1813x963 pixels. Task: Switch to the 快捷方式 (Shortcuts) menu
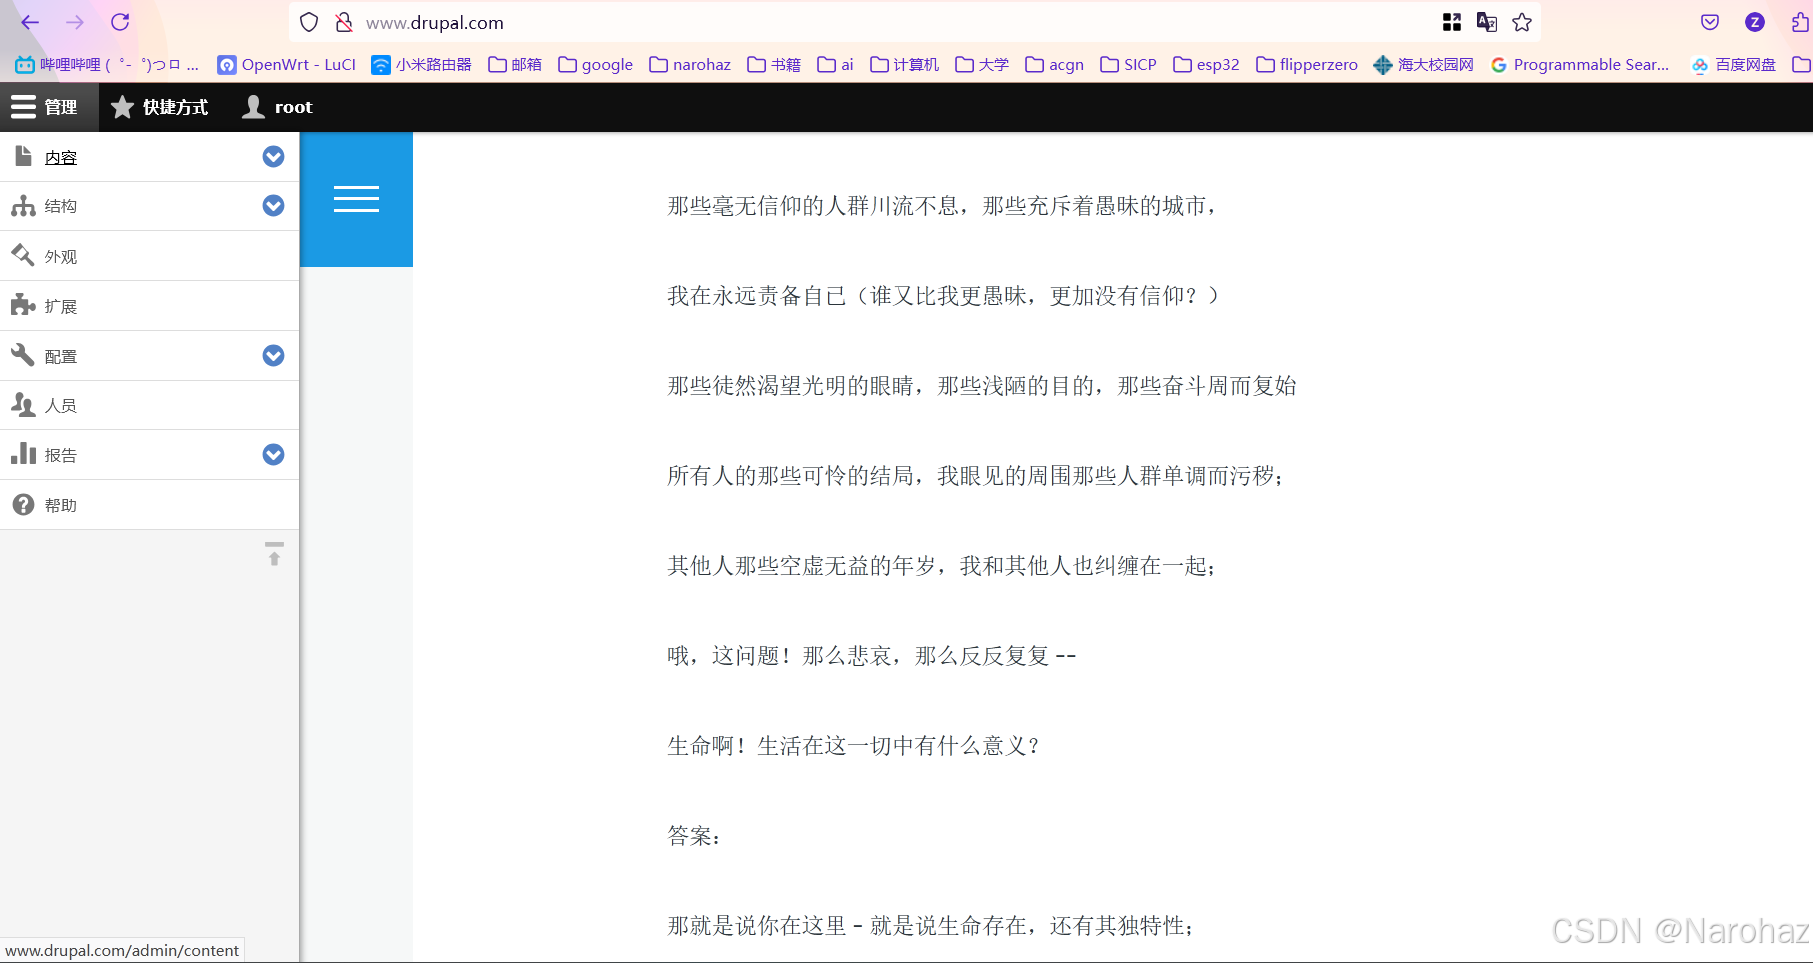(159, 107)
